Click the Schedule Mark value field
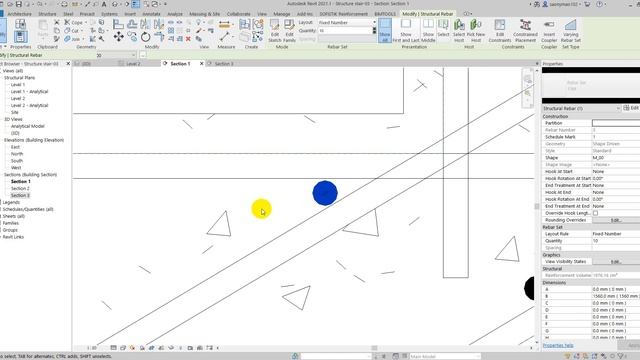 (x=616, y=137)
